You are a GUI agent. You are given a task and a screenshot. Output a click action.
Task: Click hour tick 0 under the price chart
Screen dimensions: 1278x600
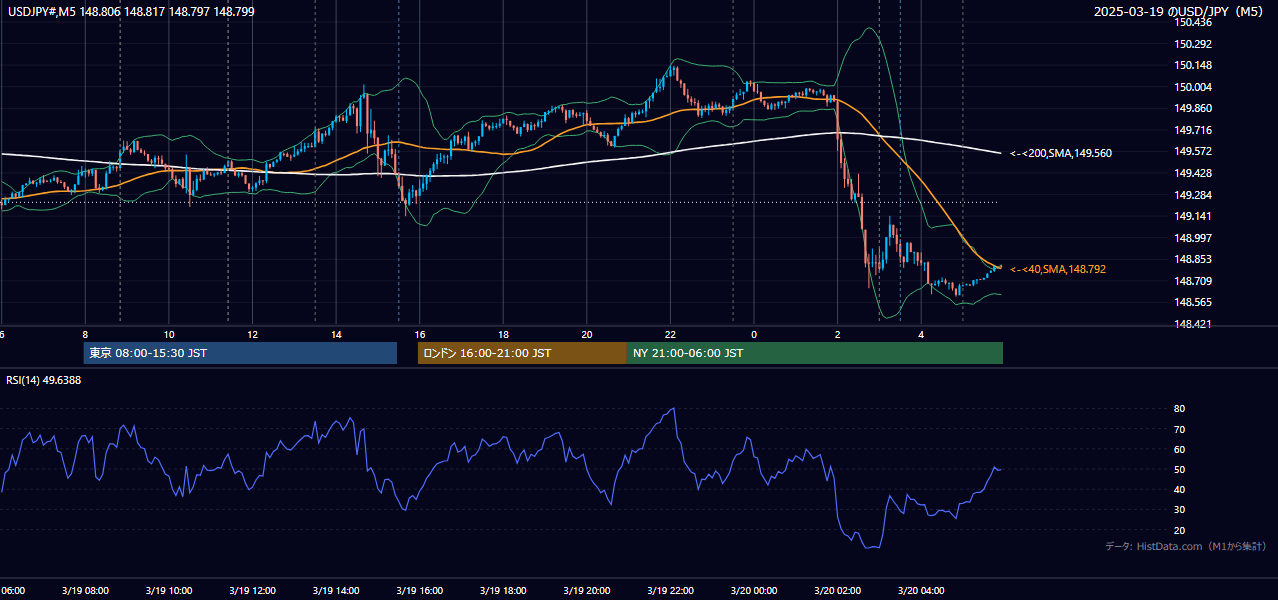[753, 335]
